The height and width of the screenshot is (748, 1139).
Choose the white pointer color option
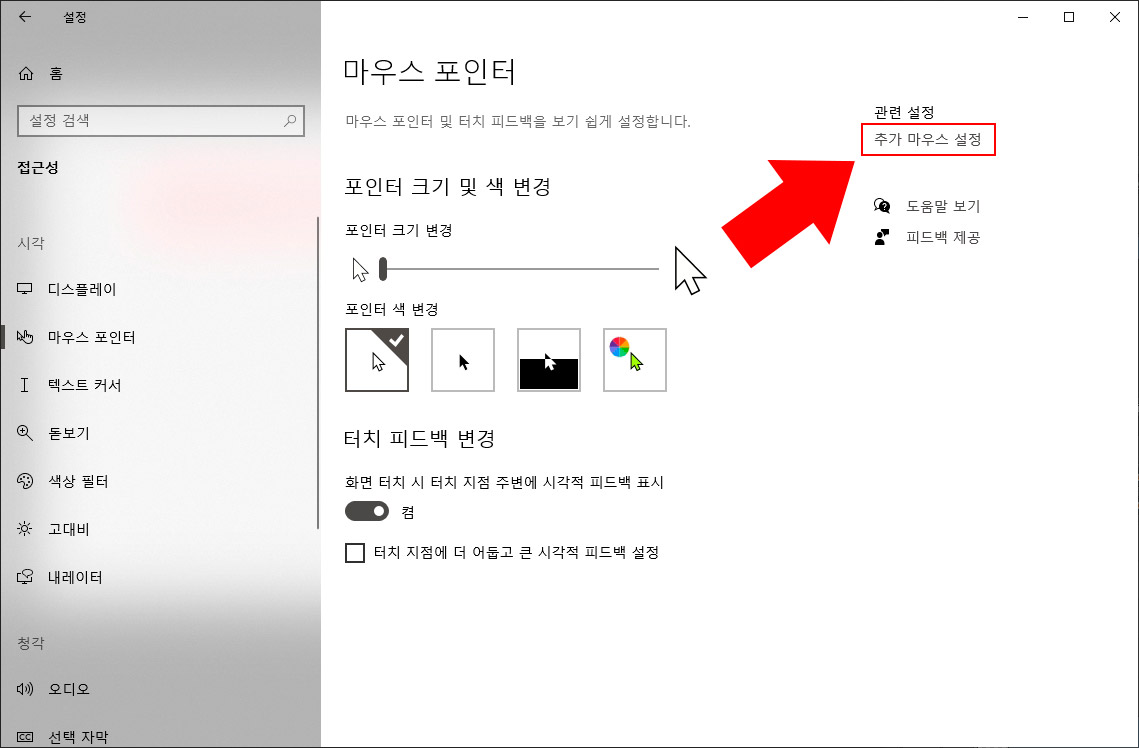(x=377, y=359)
